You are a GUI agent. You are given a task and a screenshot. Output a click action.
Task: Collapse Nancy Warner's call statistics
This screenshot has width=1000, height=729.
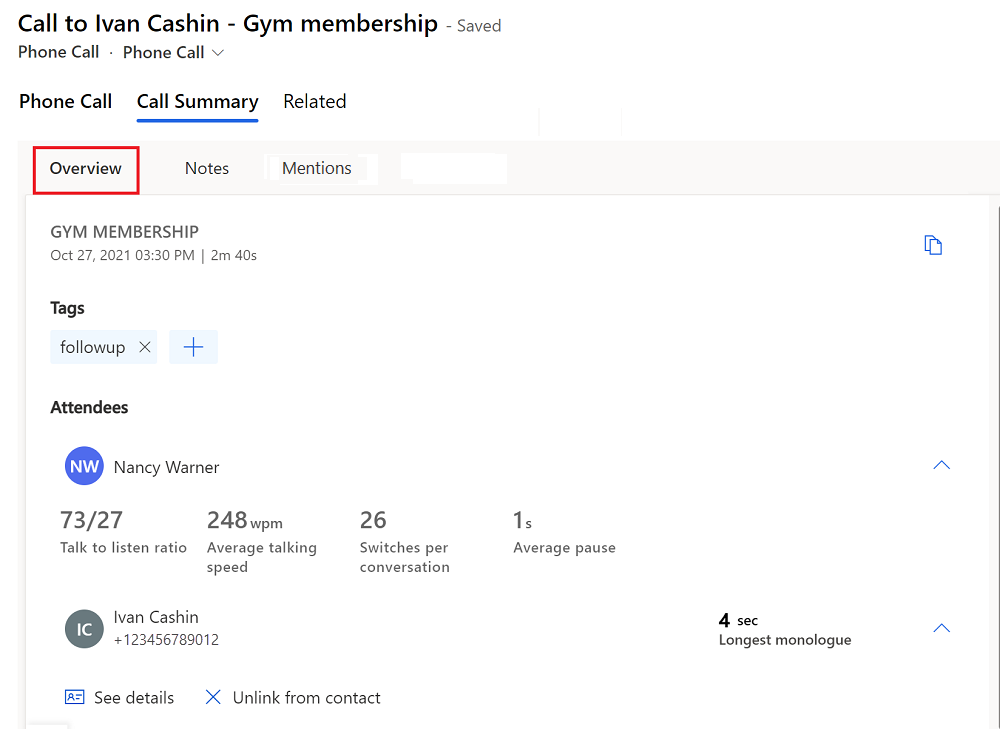[x=941, y=464]
